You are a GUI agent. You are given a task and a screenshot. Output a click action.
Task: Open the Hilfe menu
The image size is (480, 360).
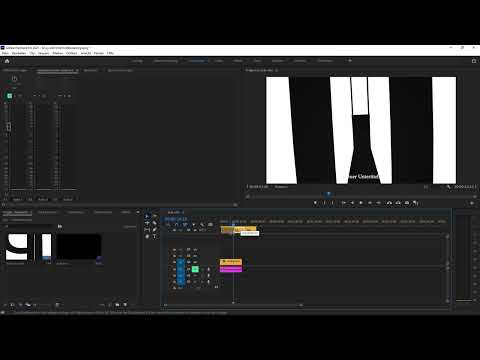click(110, 53)
